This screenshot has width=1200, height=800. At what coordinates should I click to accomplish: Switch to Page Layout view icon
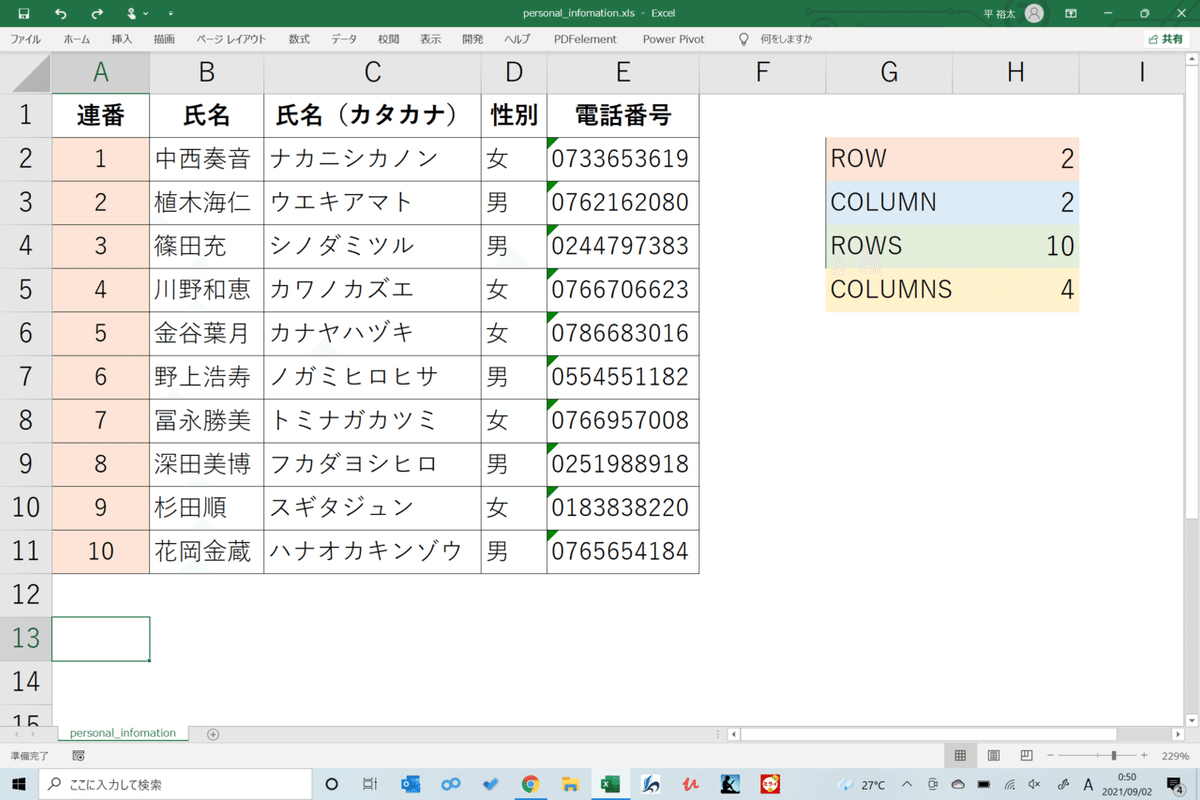(x=993, y=756)
